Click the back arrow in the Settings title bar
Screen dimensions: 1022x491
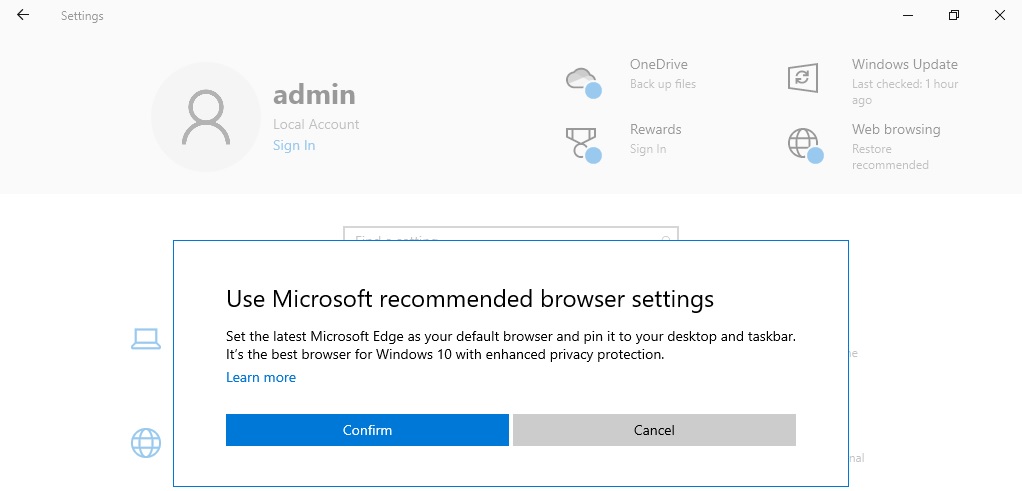[23, 15]
